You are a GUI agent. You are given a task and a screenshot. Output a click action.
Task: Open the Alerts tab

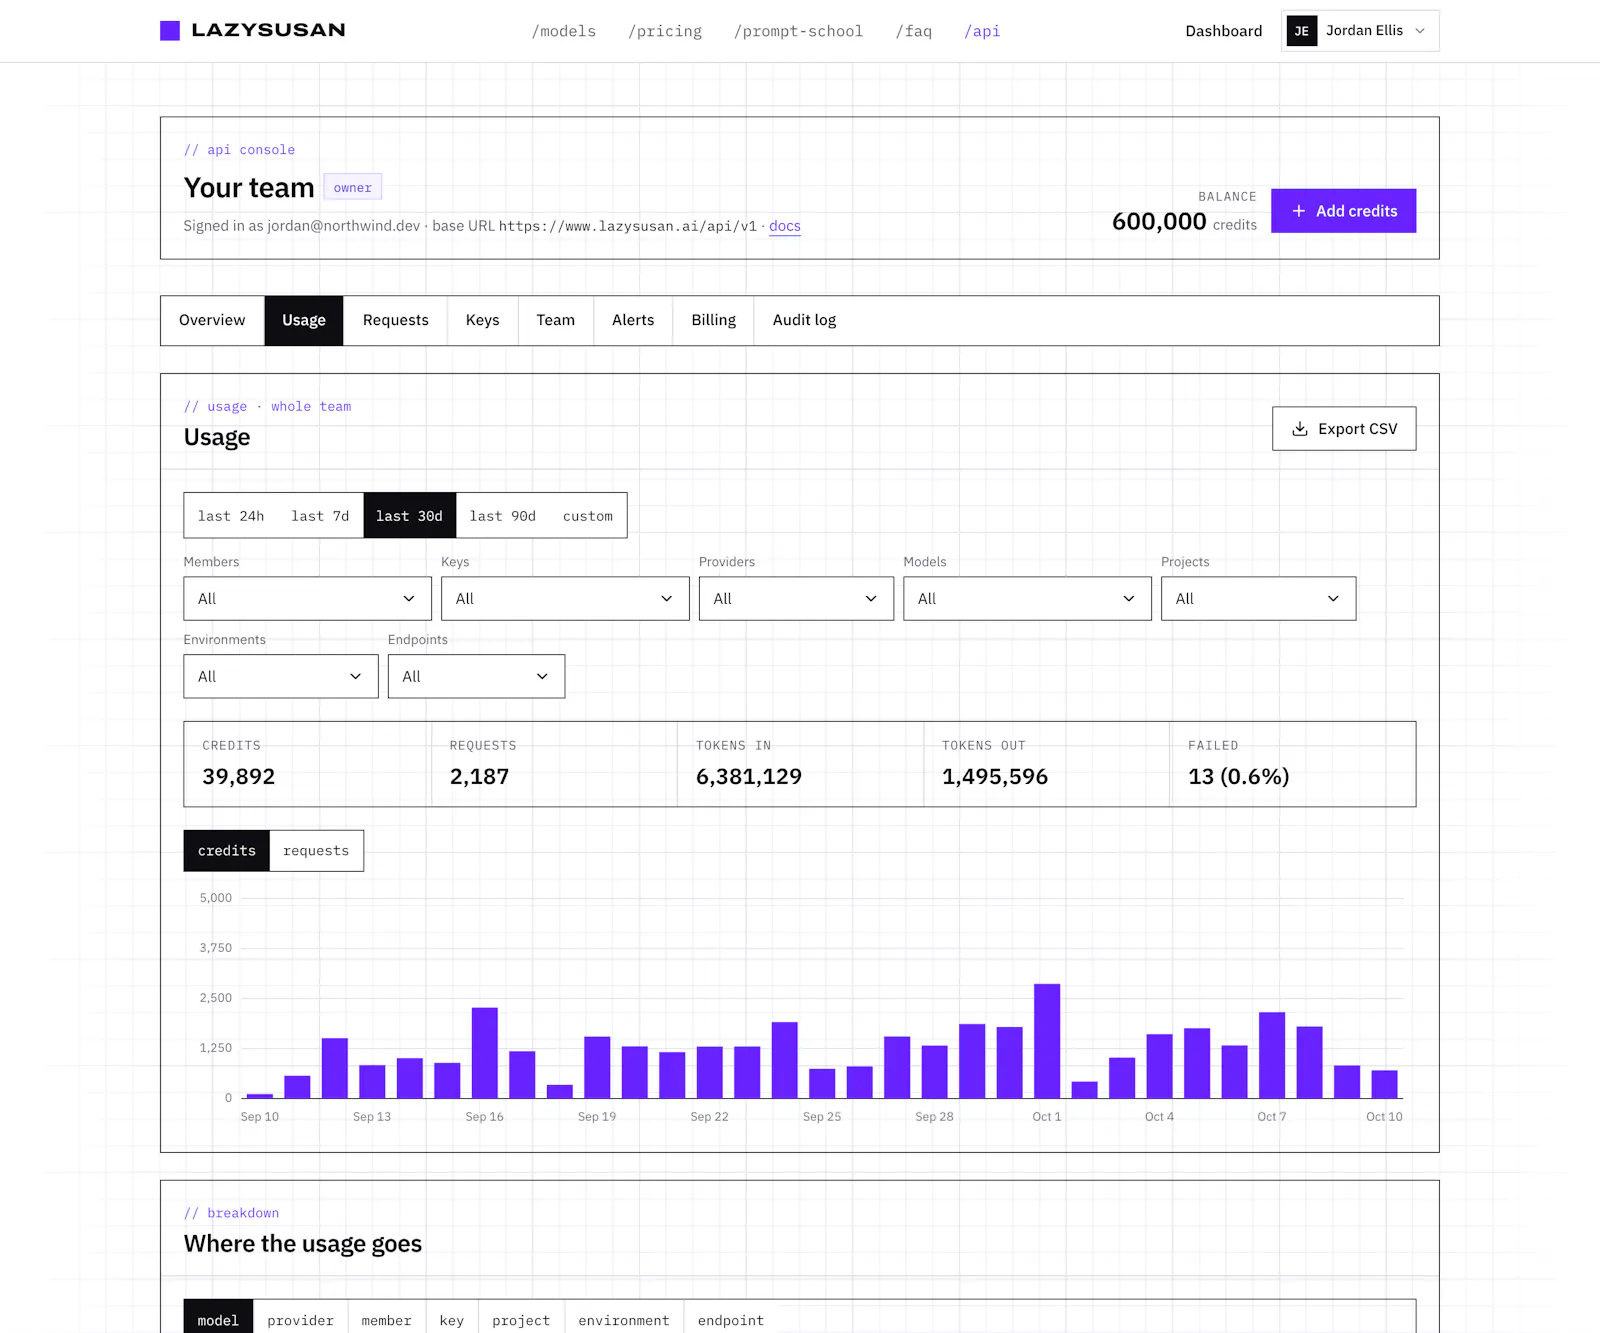(x=633, y=321)
